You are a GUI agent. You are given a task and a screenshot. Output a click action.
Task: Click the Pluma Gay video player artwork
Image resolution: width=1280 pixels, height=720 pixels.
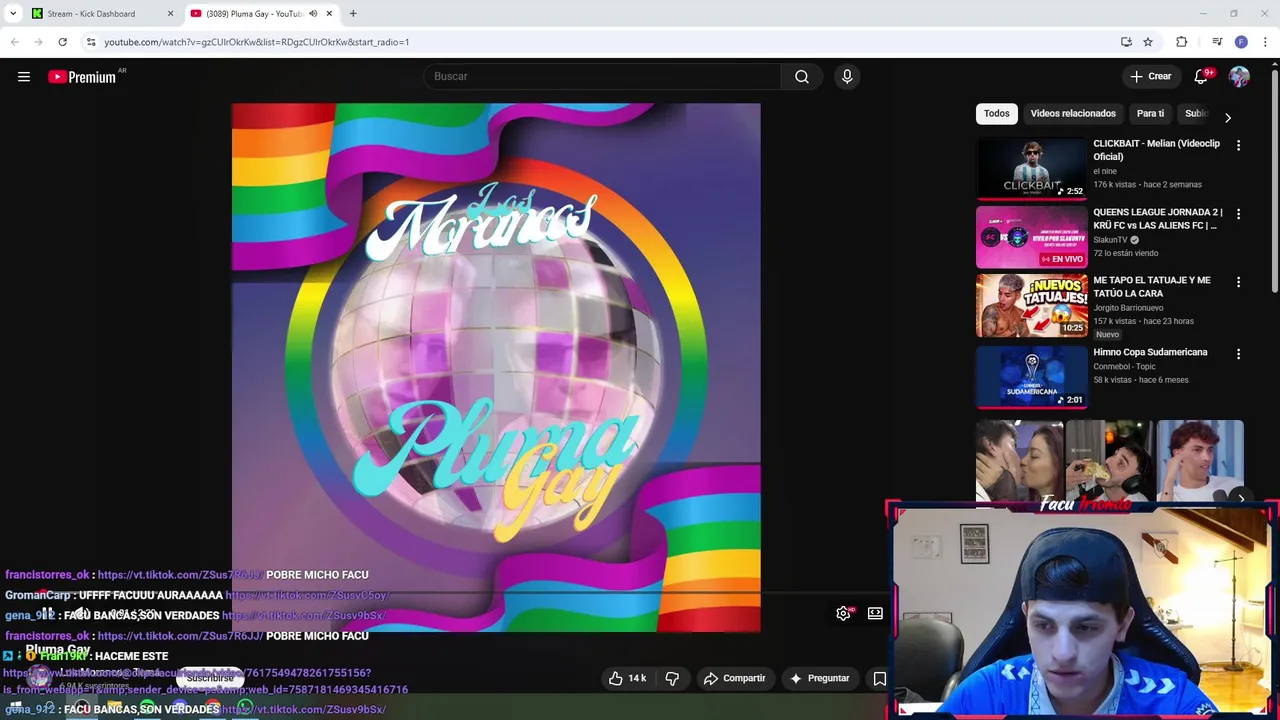[496, 367]
